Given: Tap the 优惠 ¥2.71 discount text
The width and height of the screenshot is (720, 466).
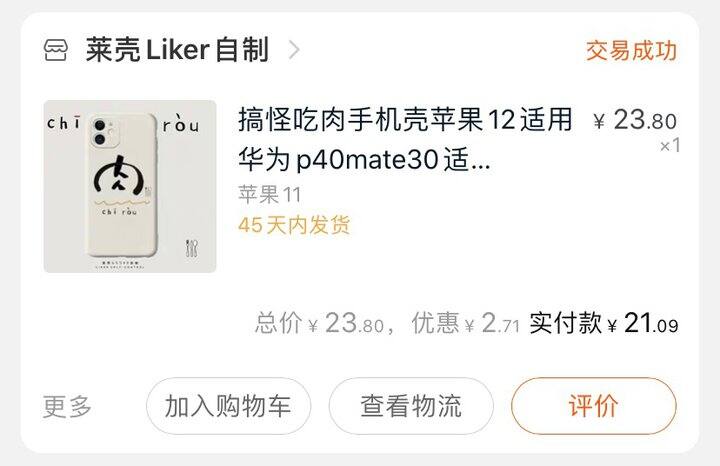Looking at the screenshot, I should [x=466, y=323].
